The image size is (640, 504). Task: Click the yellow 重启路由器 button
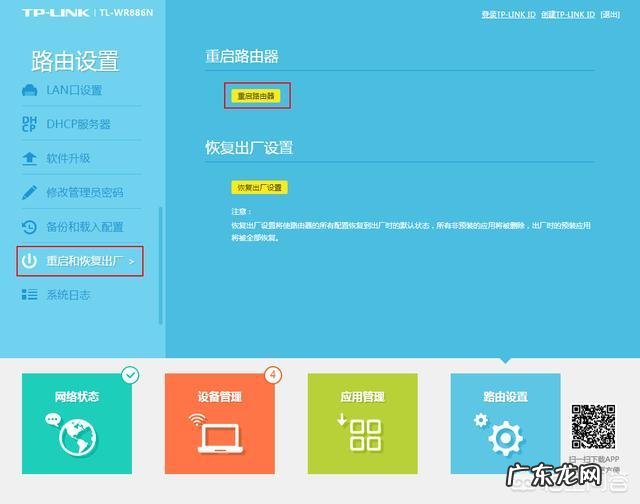click(256, 96)
